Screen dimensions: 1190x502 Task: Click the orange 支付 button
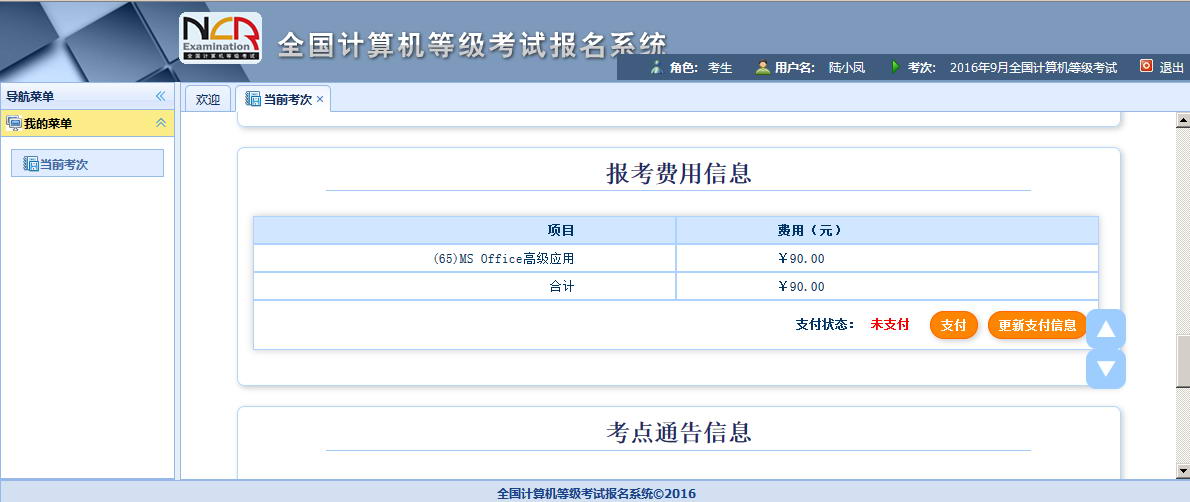pyautogui.click(x=953, y=325)
